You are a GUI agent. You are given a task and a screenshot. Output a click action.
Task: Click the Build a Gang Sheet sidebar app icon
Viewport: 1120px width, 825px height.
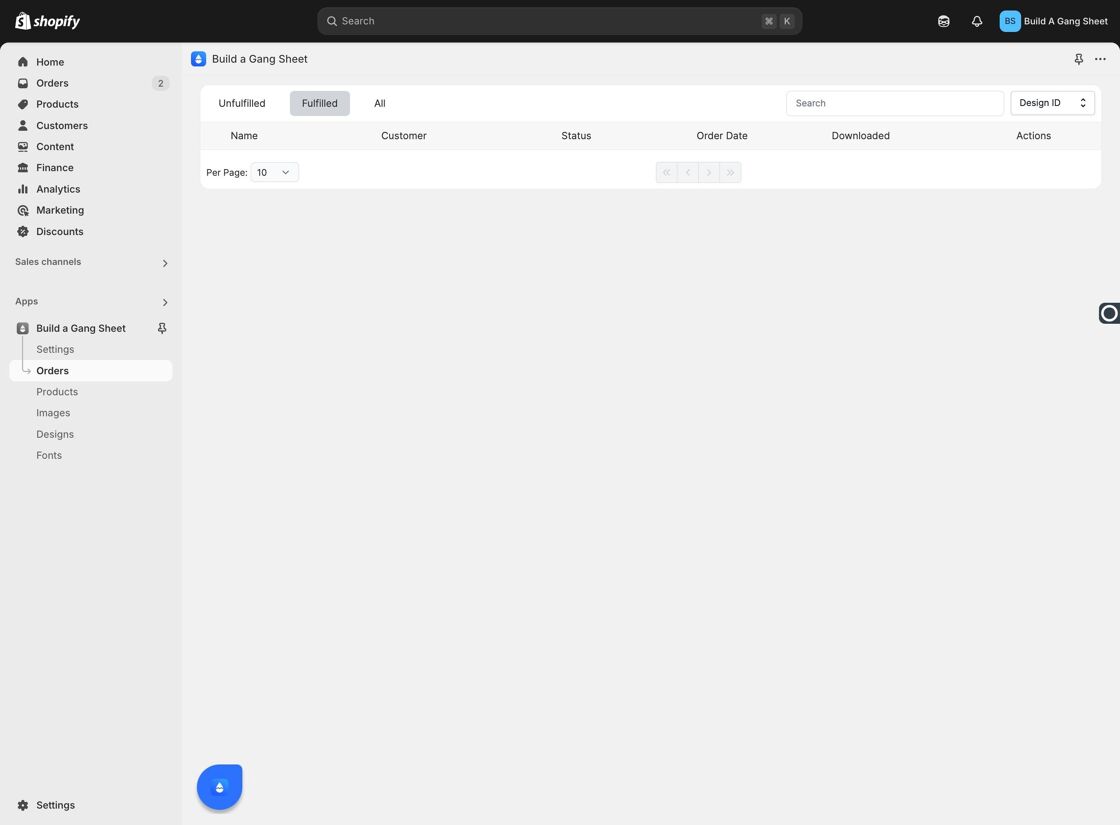tap(23, 329)
